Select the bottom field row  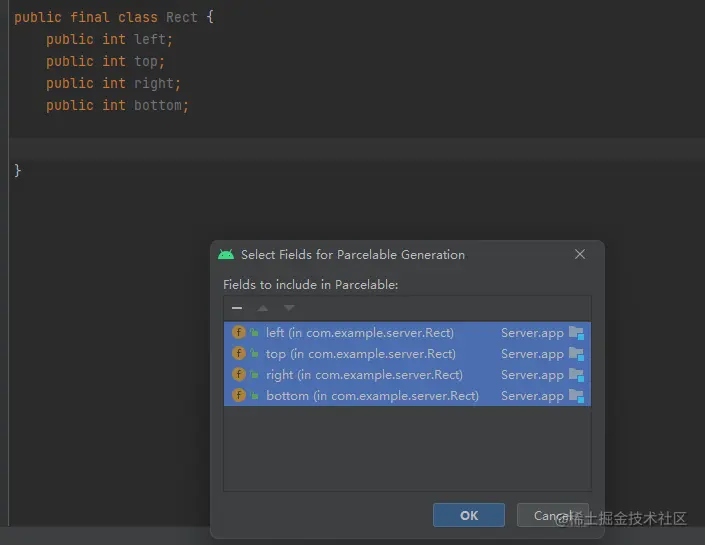[407, 396]
